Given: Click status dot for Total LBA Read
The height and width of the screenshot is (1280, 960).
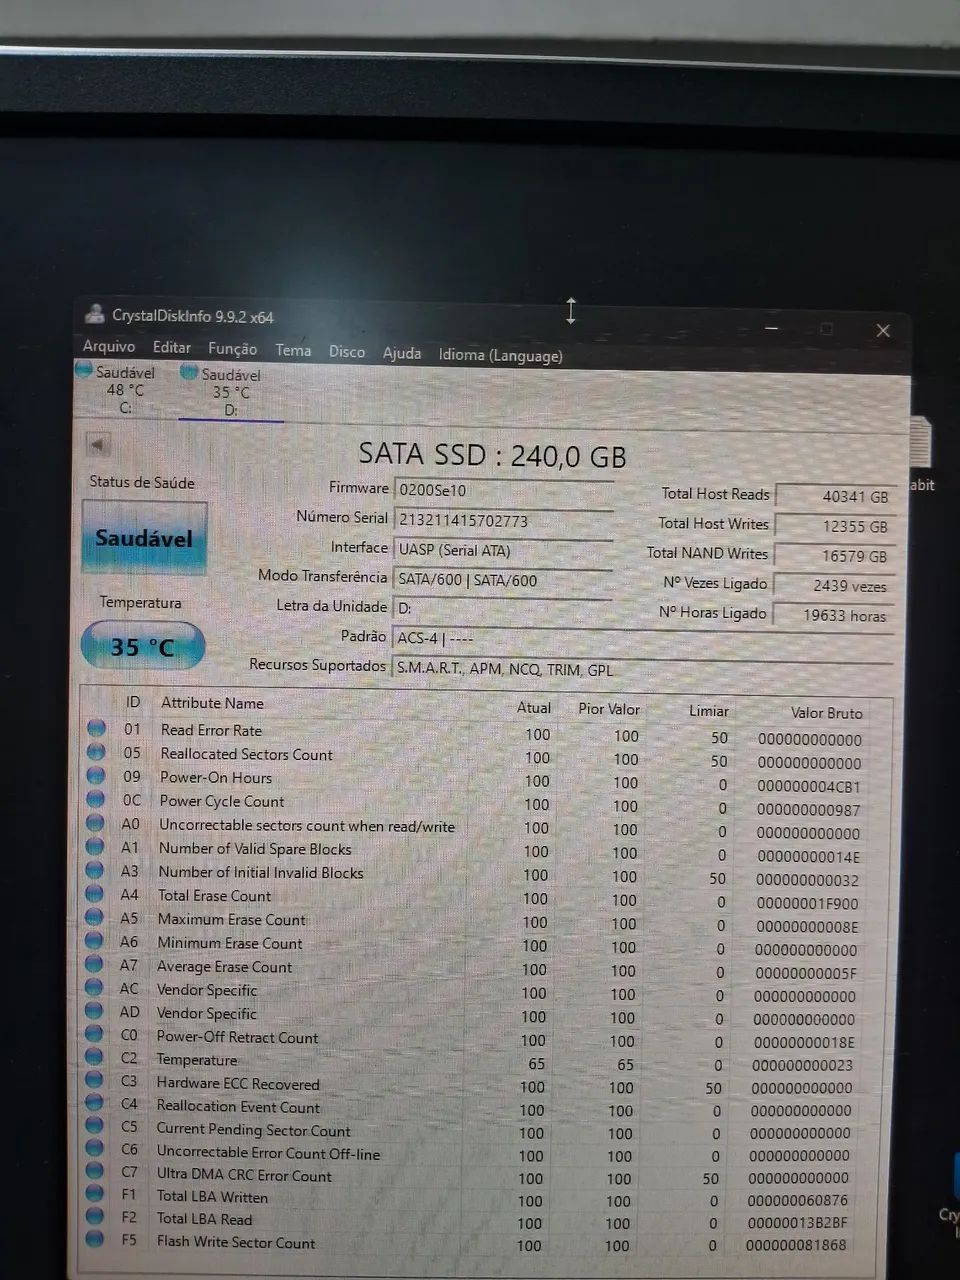Looking at the screenshot, I should [95, 1216].
